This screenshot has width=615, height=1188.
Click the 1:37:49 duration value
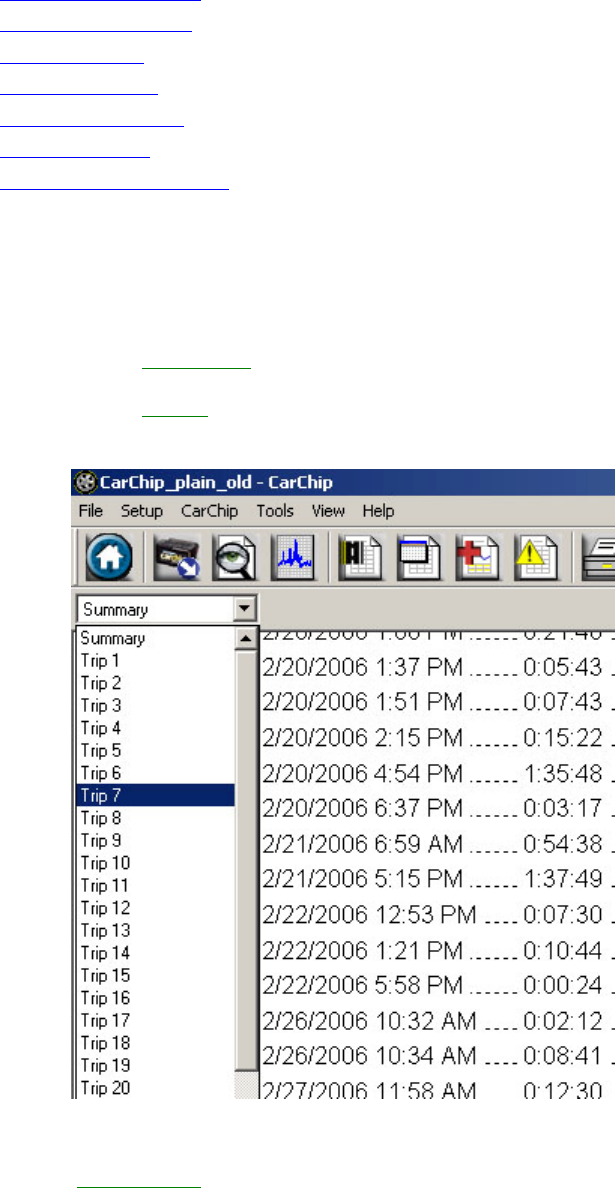coord(565,879)
